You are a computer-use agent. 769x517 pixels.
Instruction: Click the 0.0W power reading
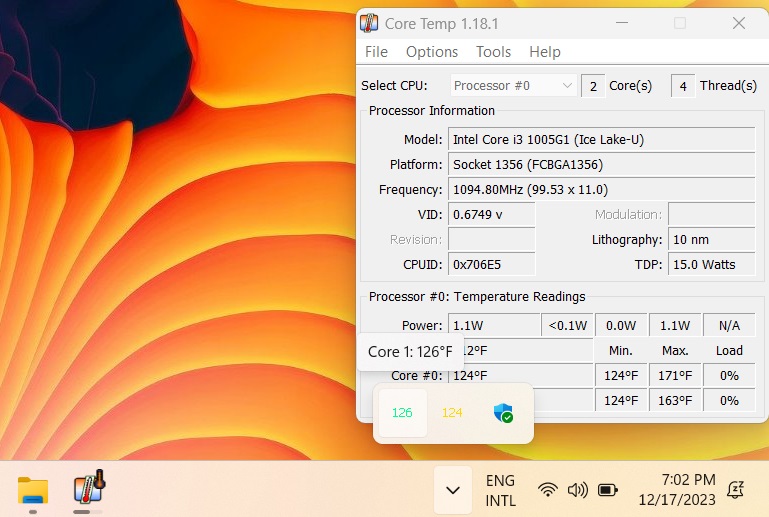621,325
